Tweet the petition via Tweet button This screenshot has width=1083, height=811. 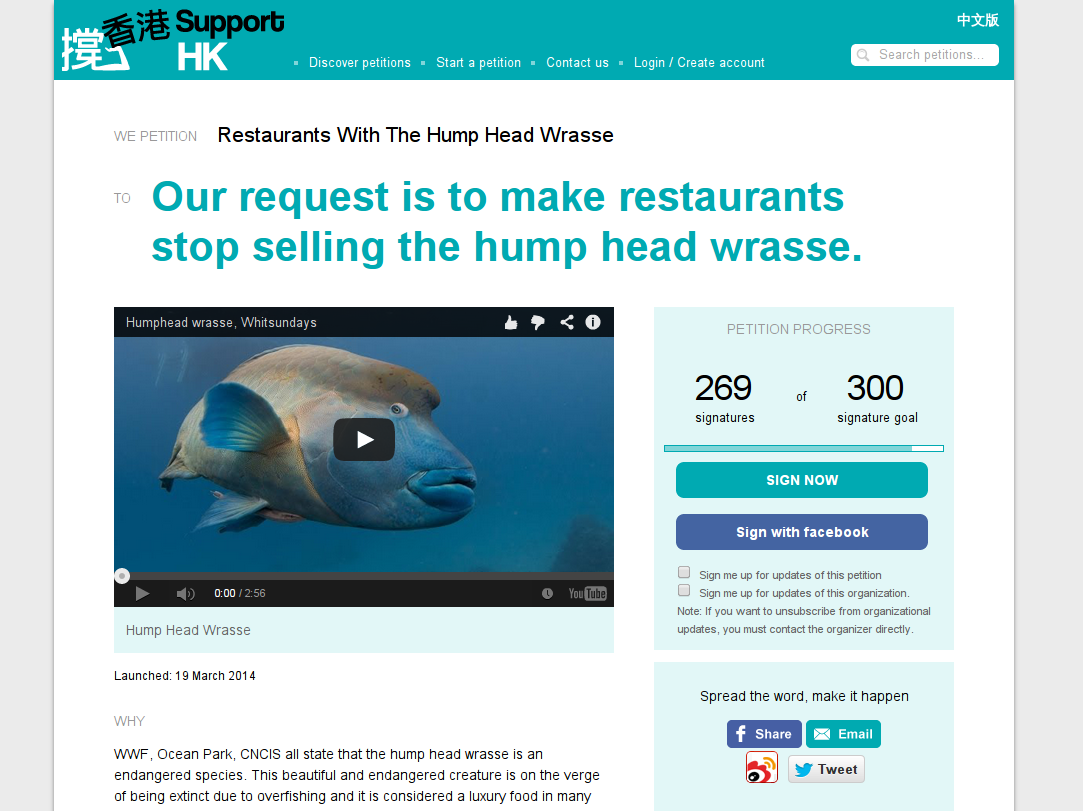pos(826,770)
